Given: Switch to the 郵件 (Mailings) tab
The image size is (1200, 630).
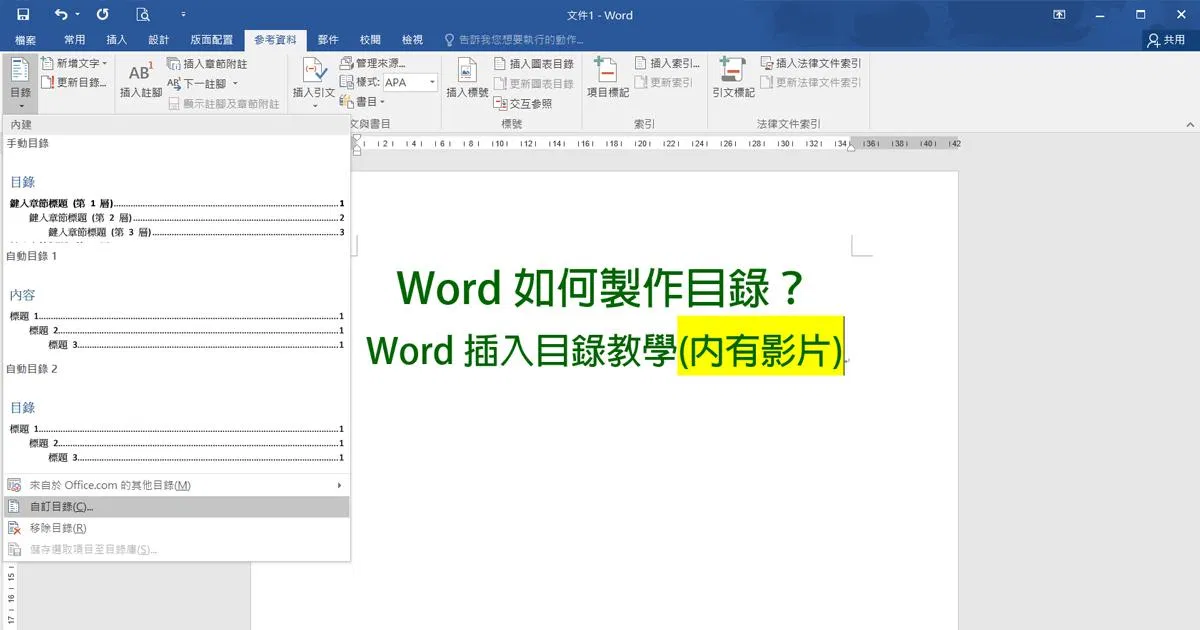Looking at the screenshot, I should click(328, 40).
